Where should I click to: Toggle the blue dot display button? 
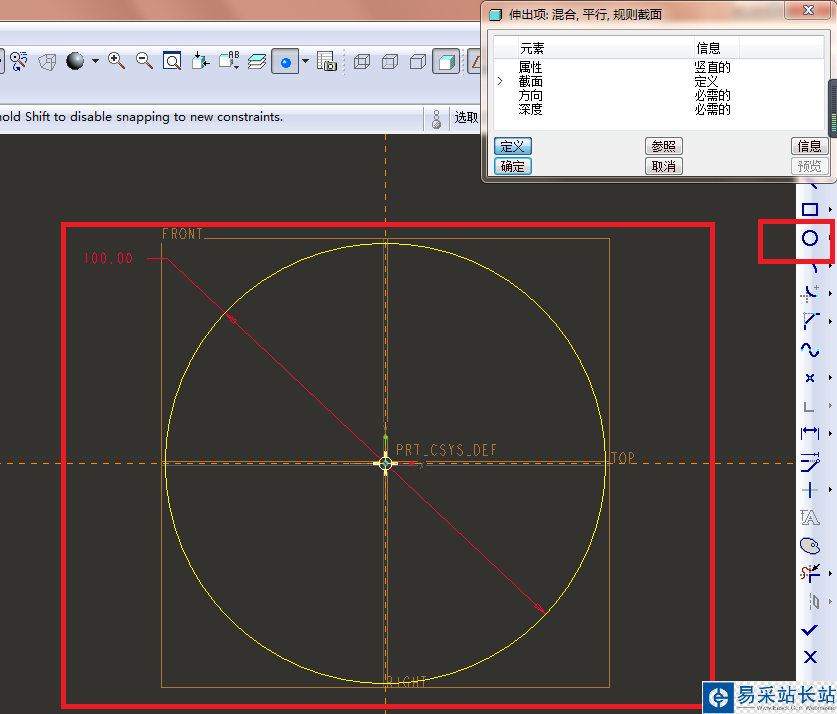point(286,61)
